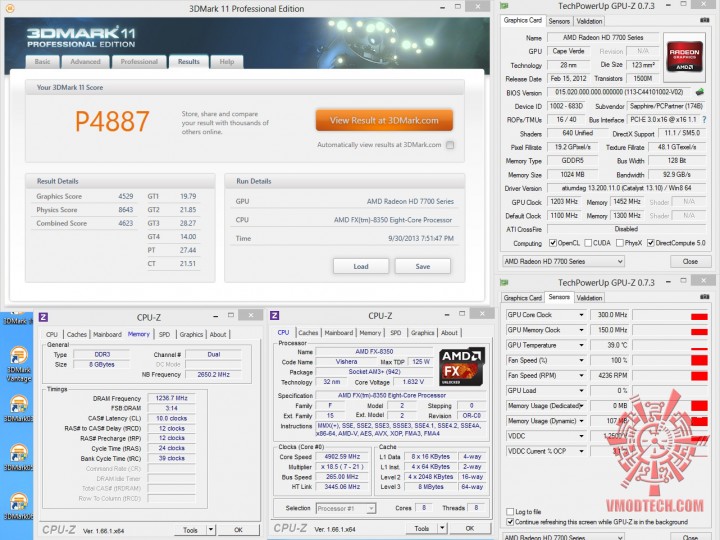This screenshot has width=720, height=540.
Task: Switch to the Basic tab in 3DMark 11
Action: tap(42, 62)
